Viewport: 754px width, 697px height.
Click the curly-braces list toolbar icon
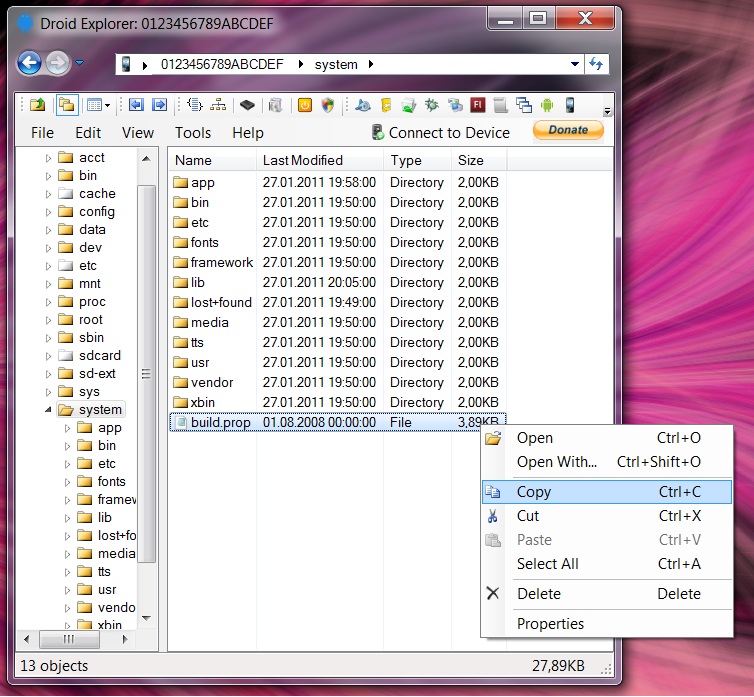click(195, 104)
